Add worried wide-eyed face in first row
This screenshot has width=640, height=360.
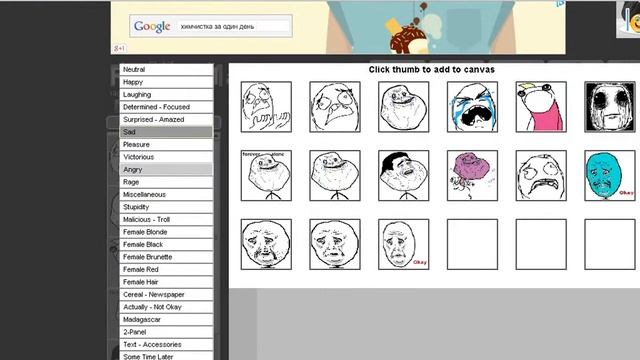[335, 107]
